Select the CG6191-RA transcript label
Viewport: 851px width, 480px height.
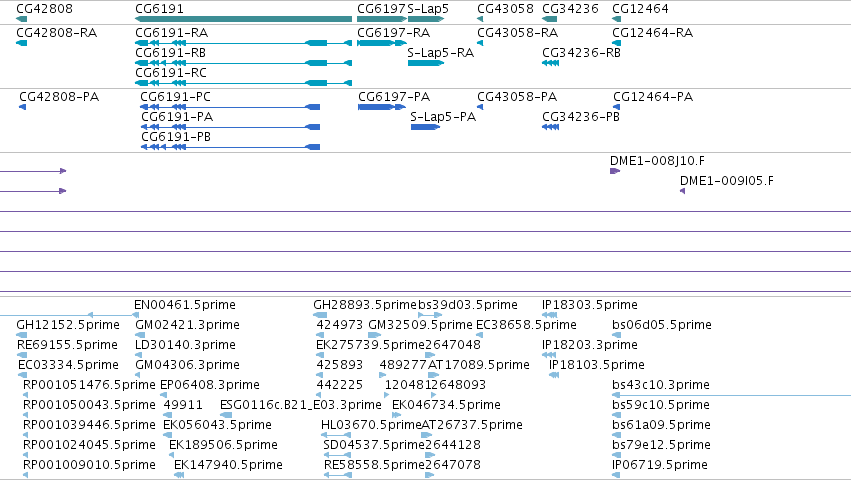coord(172,33)
